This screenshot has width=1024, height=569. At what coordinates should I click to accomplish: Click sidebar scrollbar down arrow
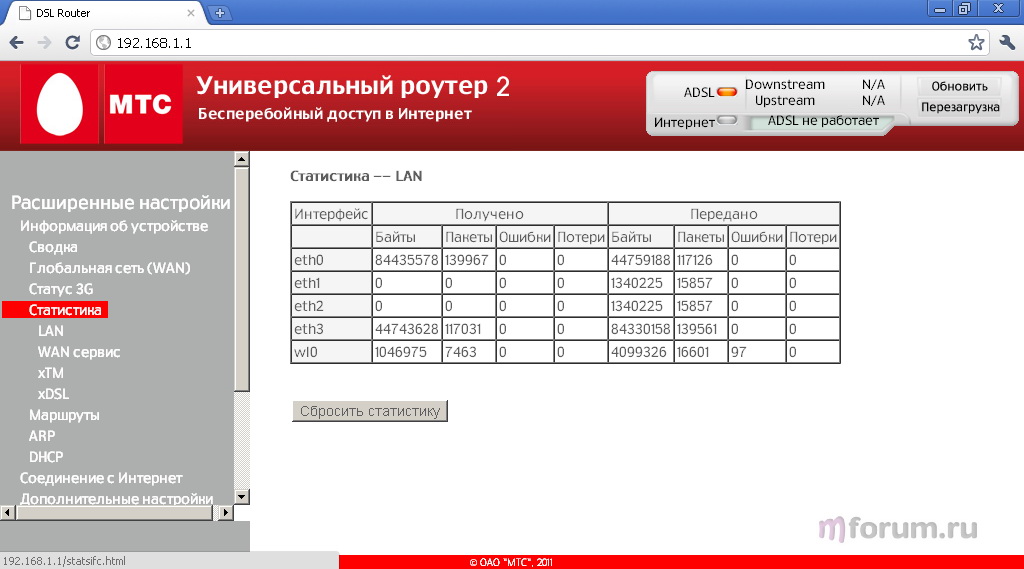tap(242, 497)
